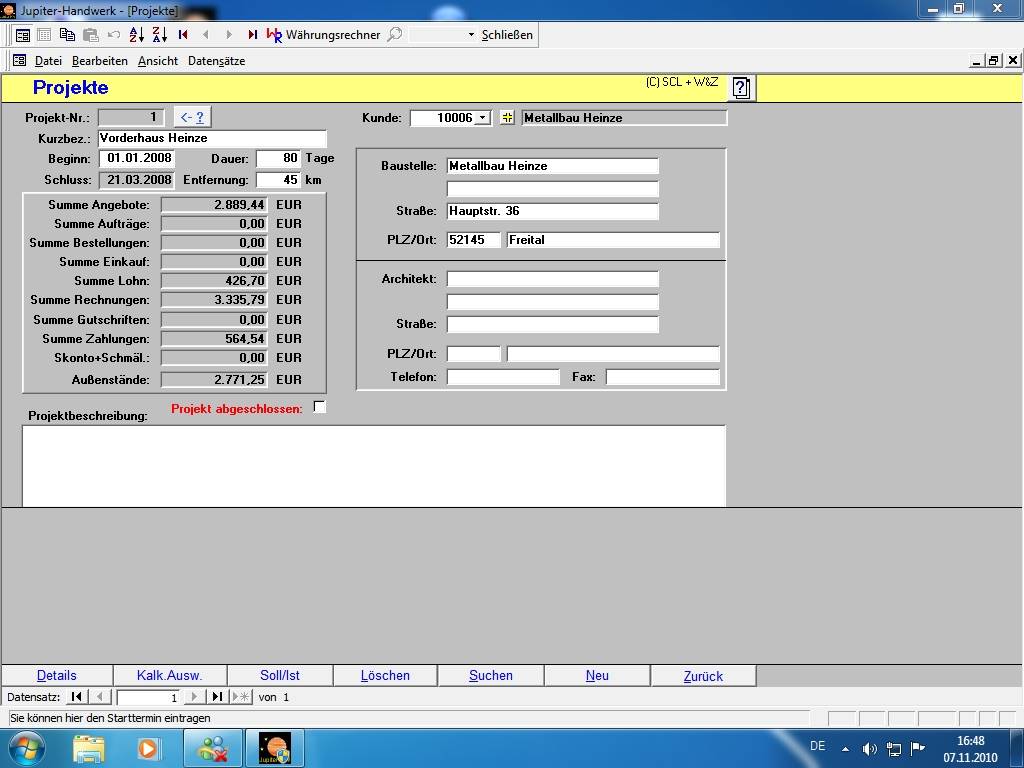
Task: Jump to first record in toolbar
Action: click(183, 34)
